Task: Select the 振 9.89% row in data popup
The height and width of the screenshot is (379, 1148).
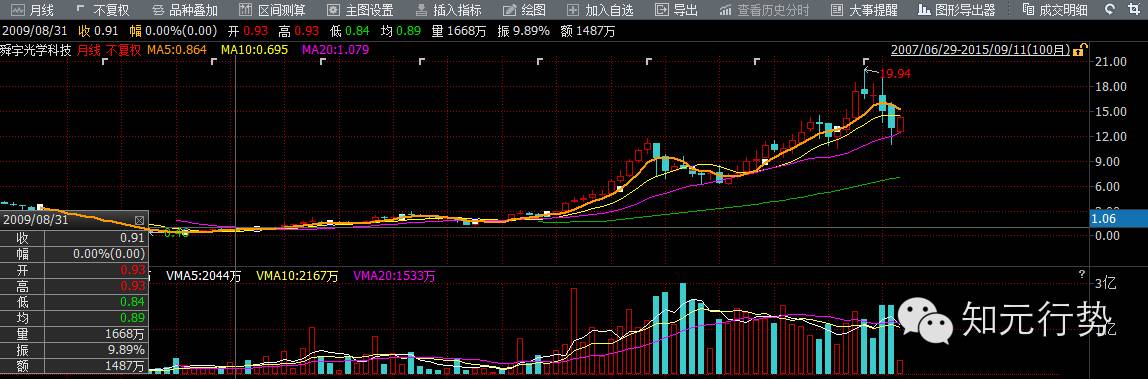Action: coord(74,350)
